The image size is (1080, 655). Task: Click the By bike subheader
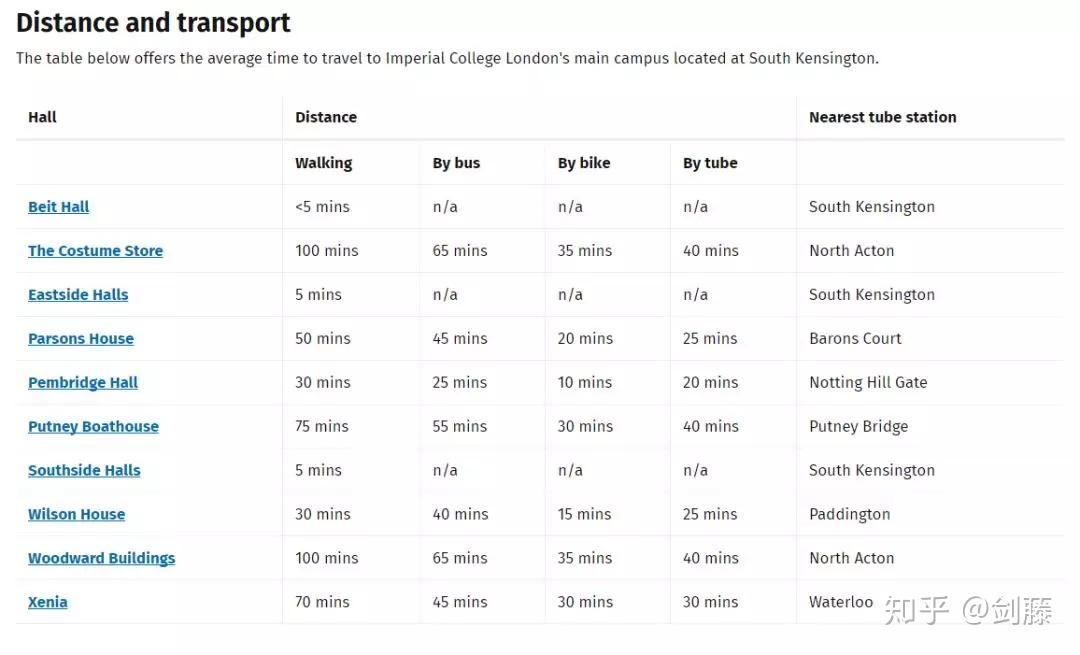(584, 163)
